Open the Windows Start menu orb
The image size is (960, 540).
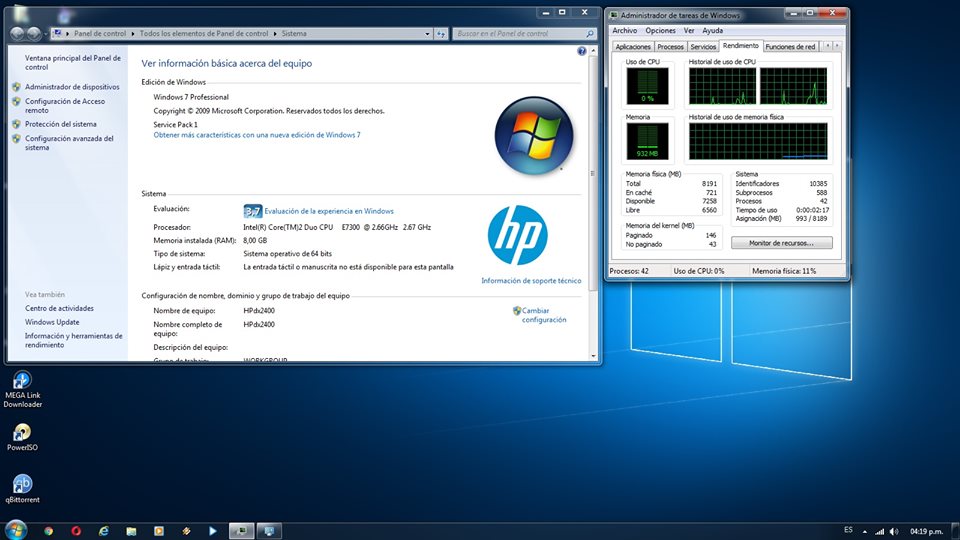(x=15, y=530)
